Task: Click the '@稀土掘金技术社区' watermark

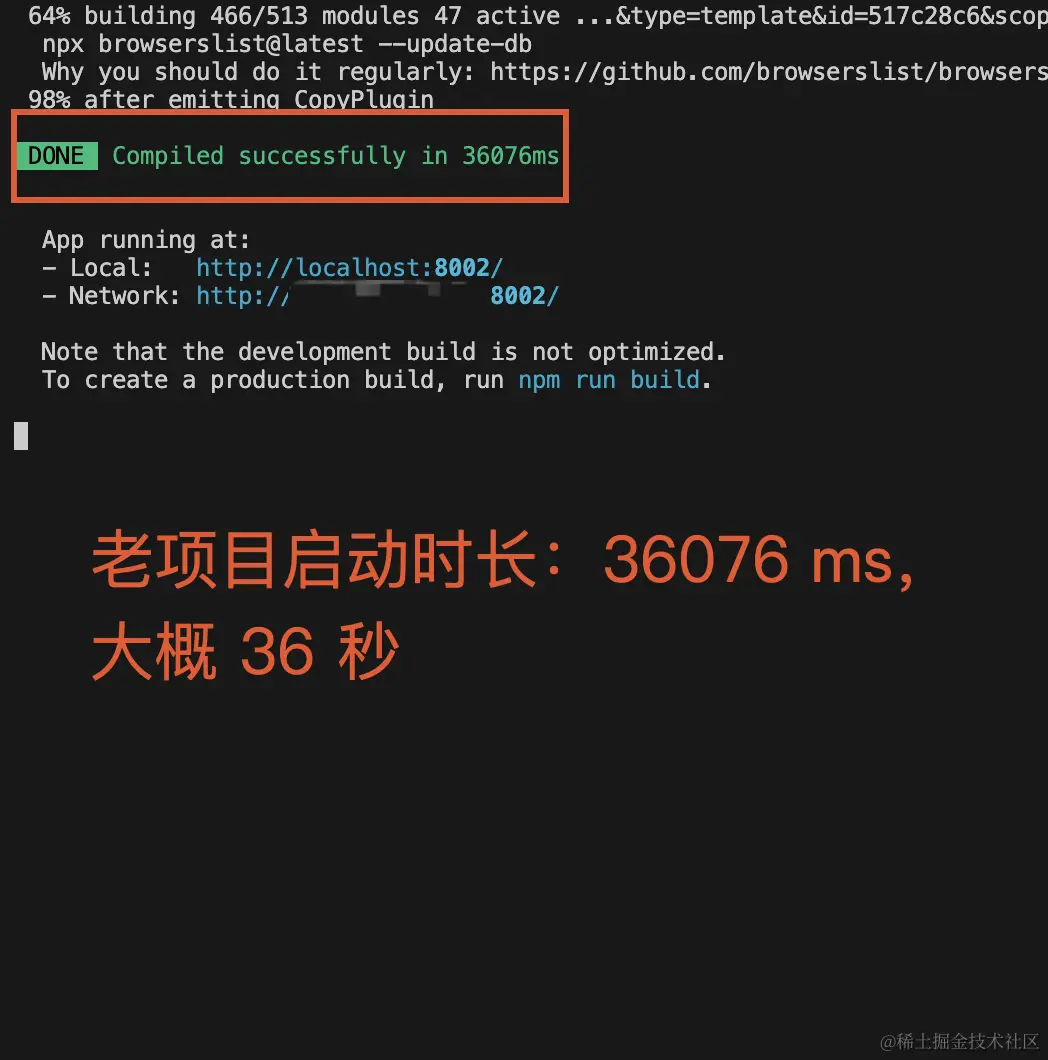Action: pos(959,1040)
